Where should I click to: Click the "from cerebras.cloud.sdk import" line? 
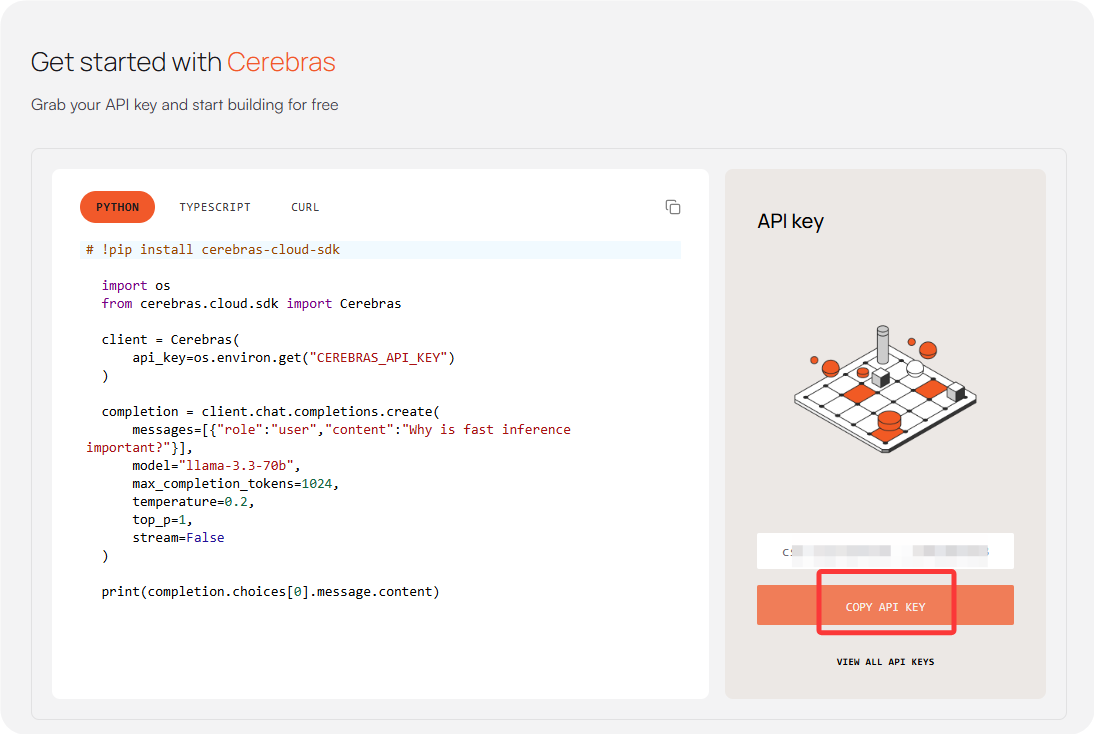[x=251, y=303]
